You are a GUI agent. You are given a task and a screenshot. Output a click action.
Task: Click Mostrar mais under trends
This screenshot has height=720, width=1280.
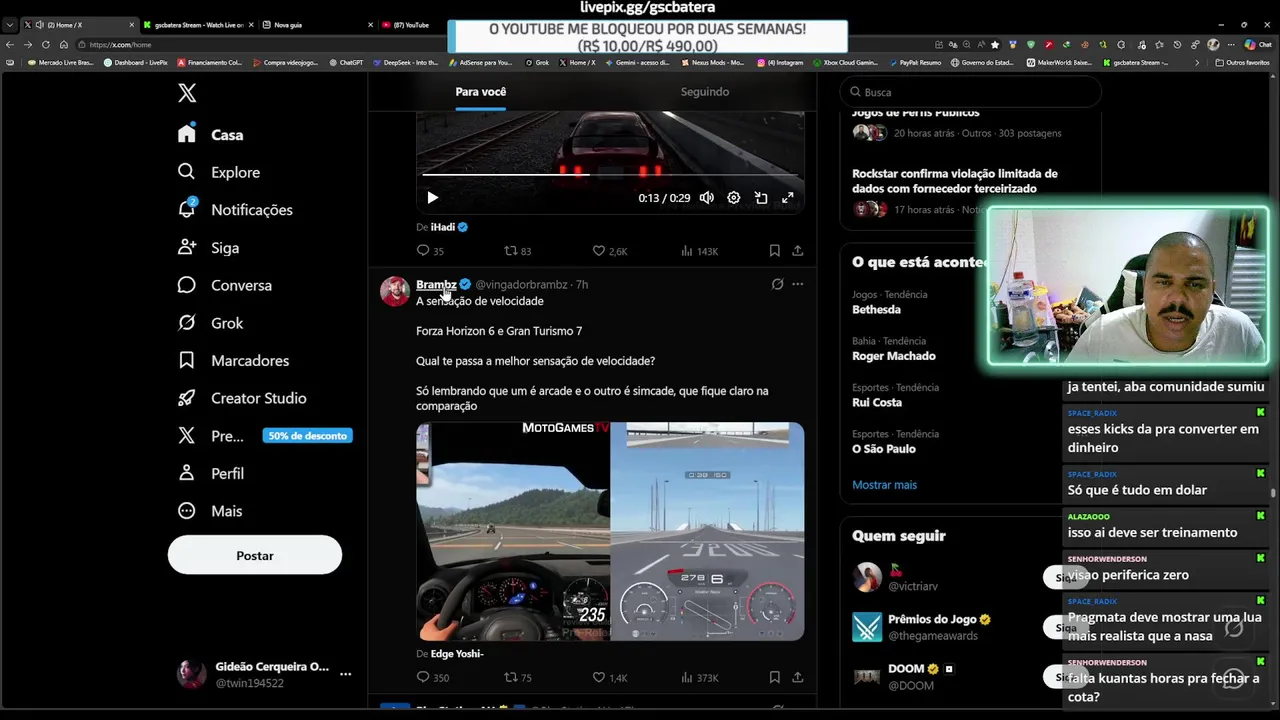[884, 485]
